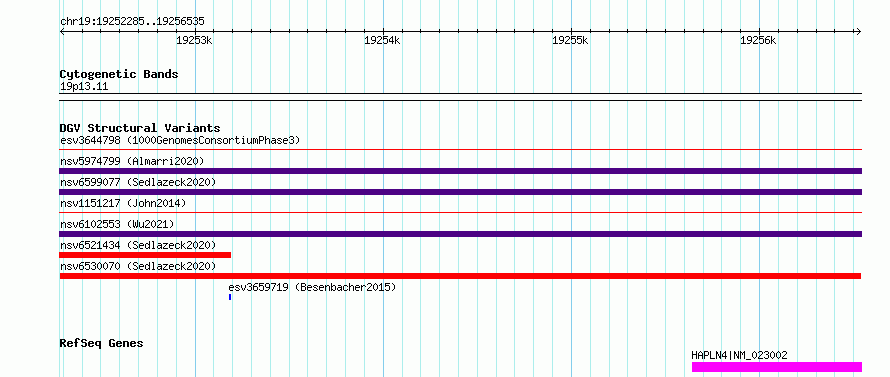Screen dimensions: 890x377
Task: Open variant nsv6599077 (Sedlazeck2020) label
Action: (138, 182)
